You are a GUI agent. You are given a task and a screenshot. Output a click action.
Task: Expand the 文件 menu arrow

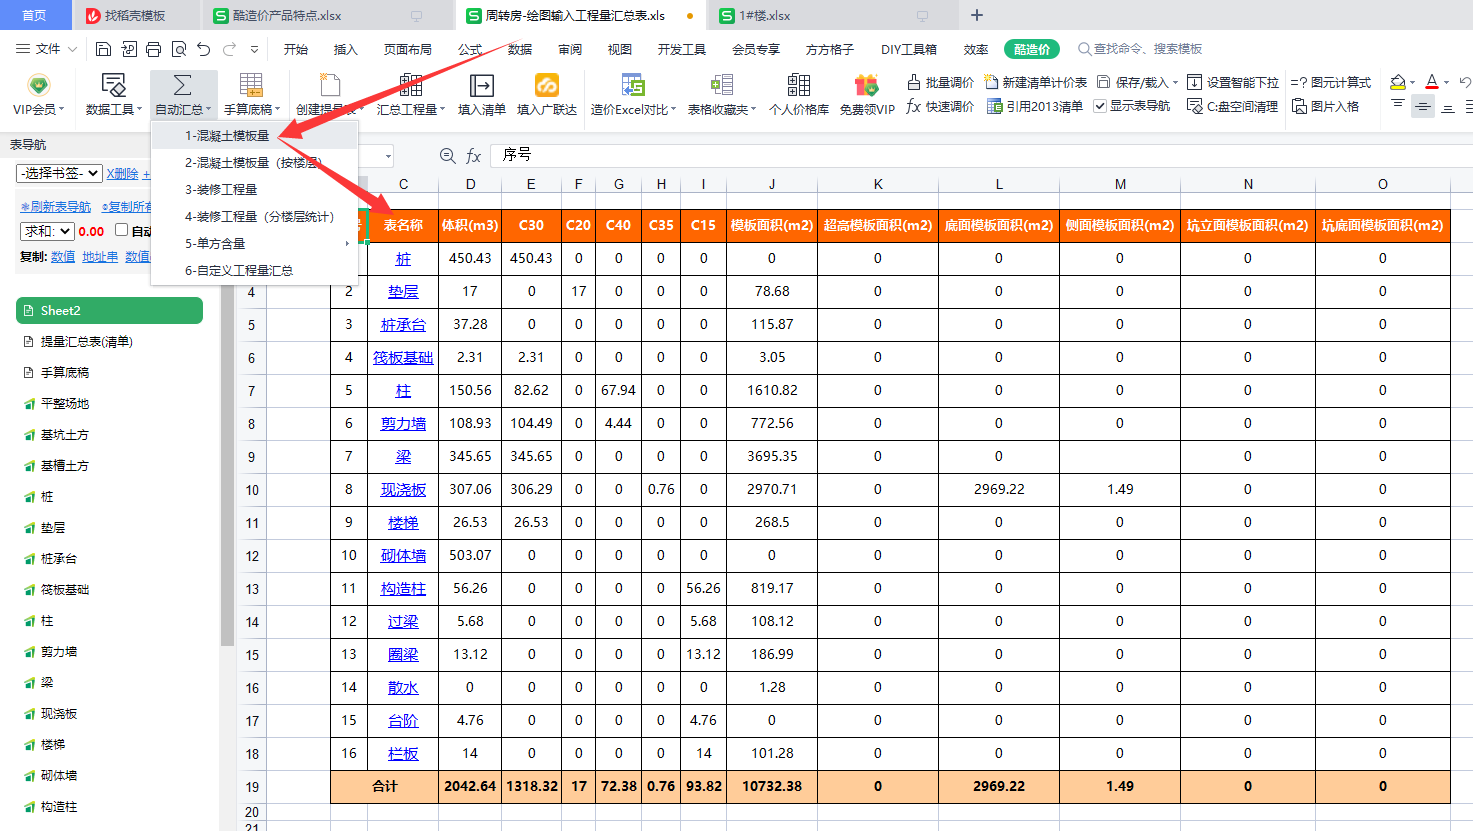click(x=72, y=49)
